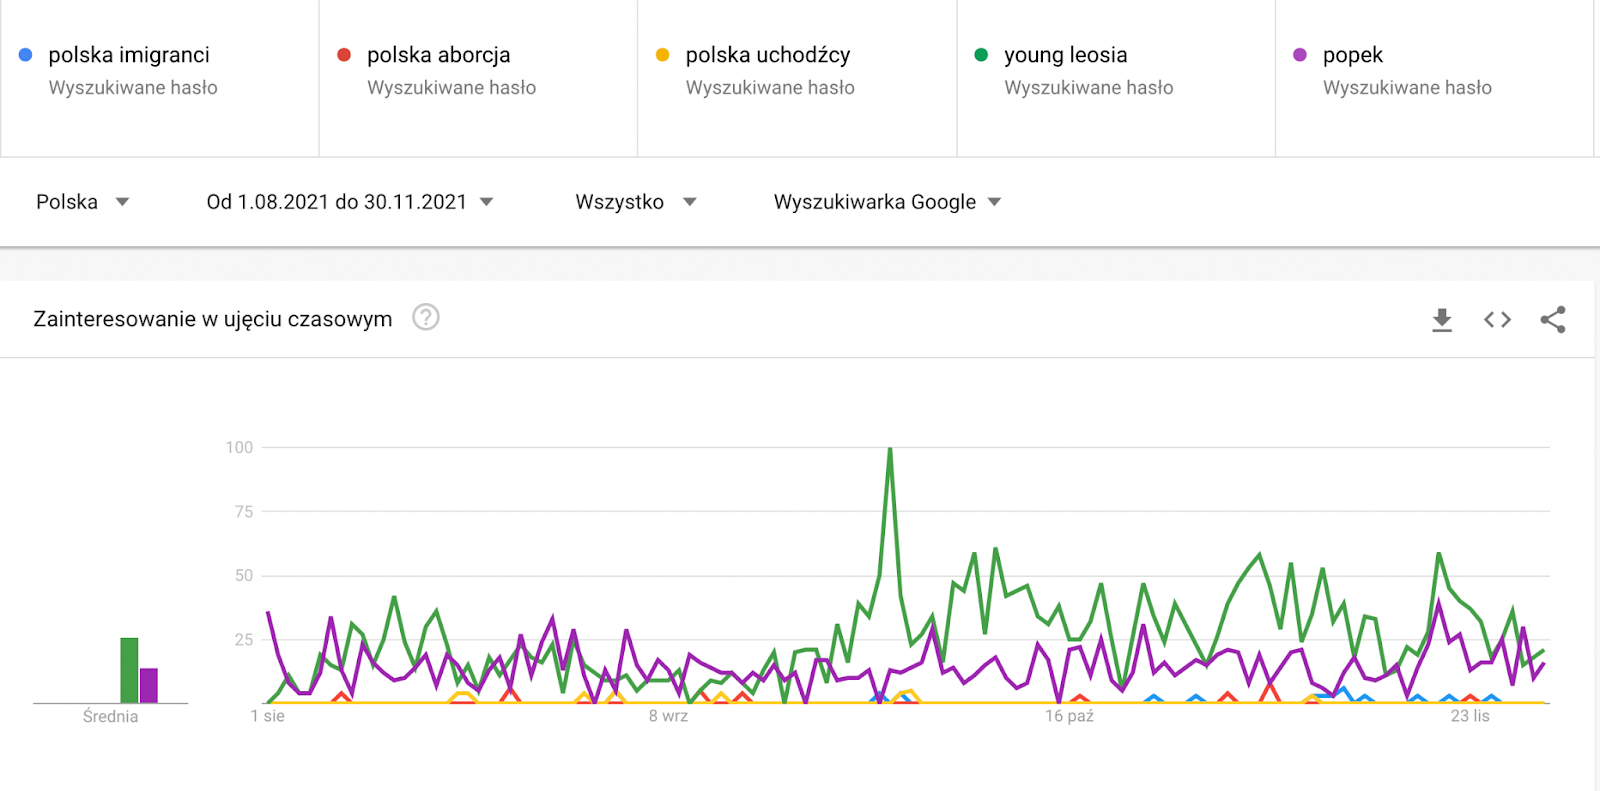
Task: Download the interest over time chart data
Action: (x=1441, y=320)
